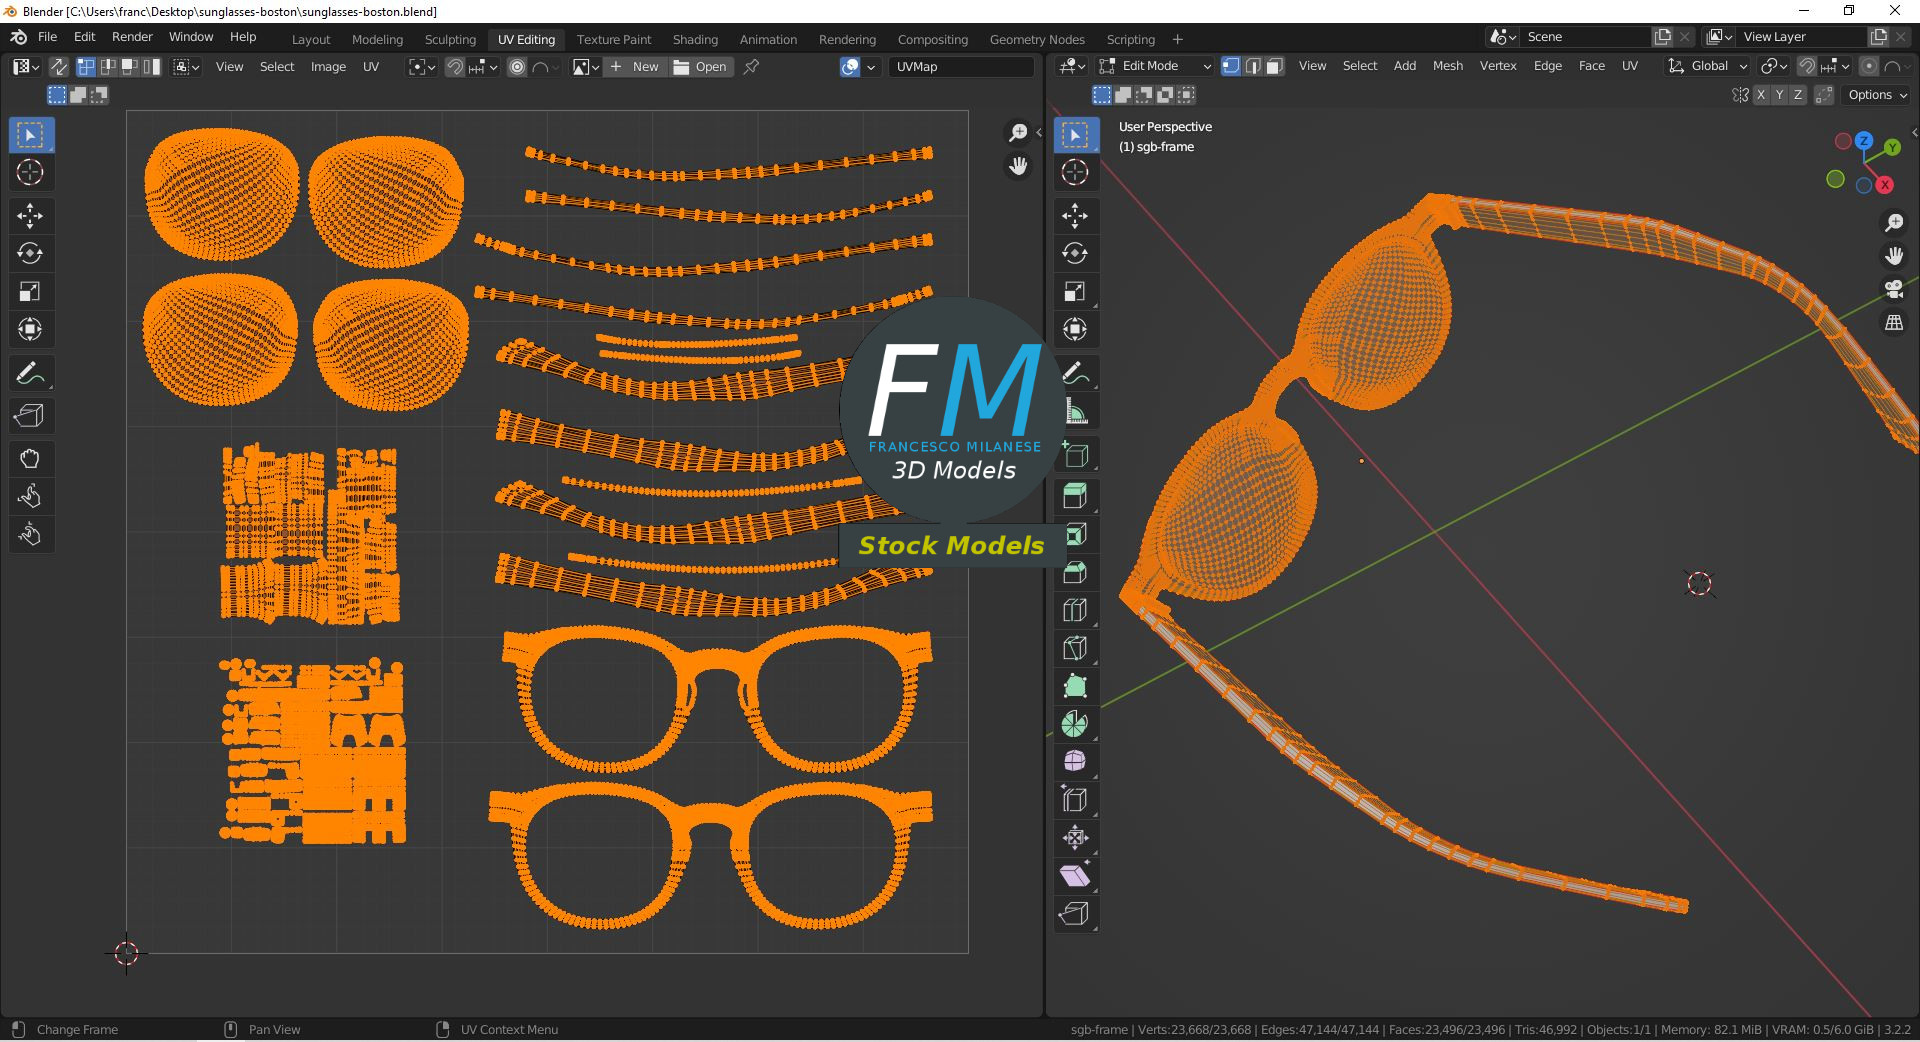Click the New image button
The width and height of the screenshot is (1920, 1042).
[x=635, y=67]
